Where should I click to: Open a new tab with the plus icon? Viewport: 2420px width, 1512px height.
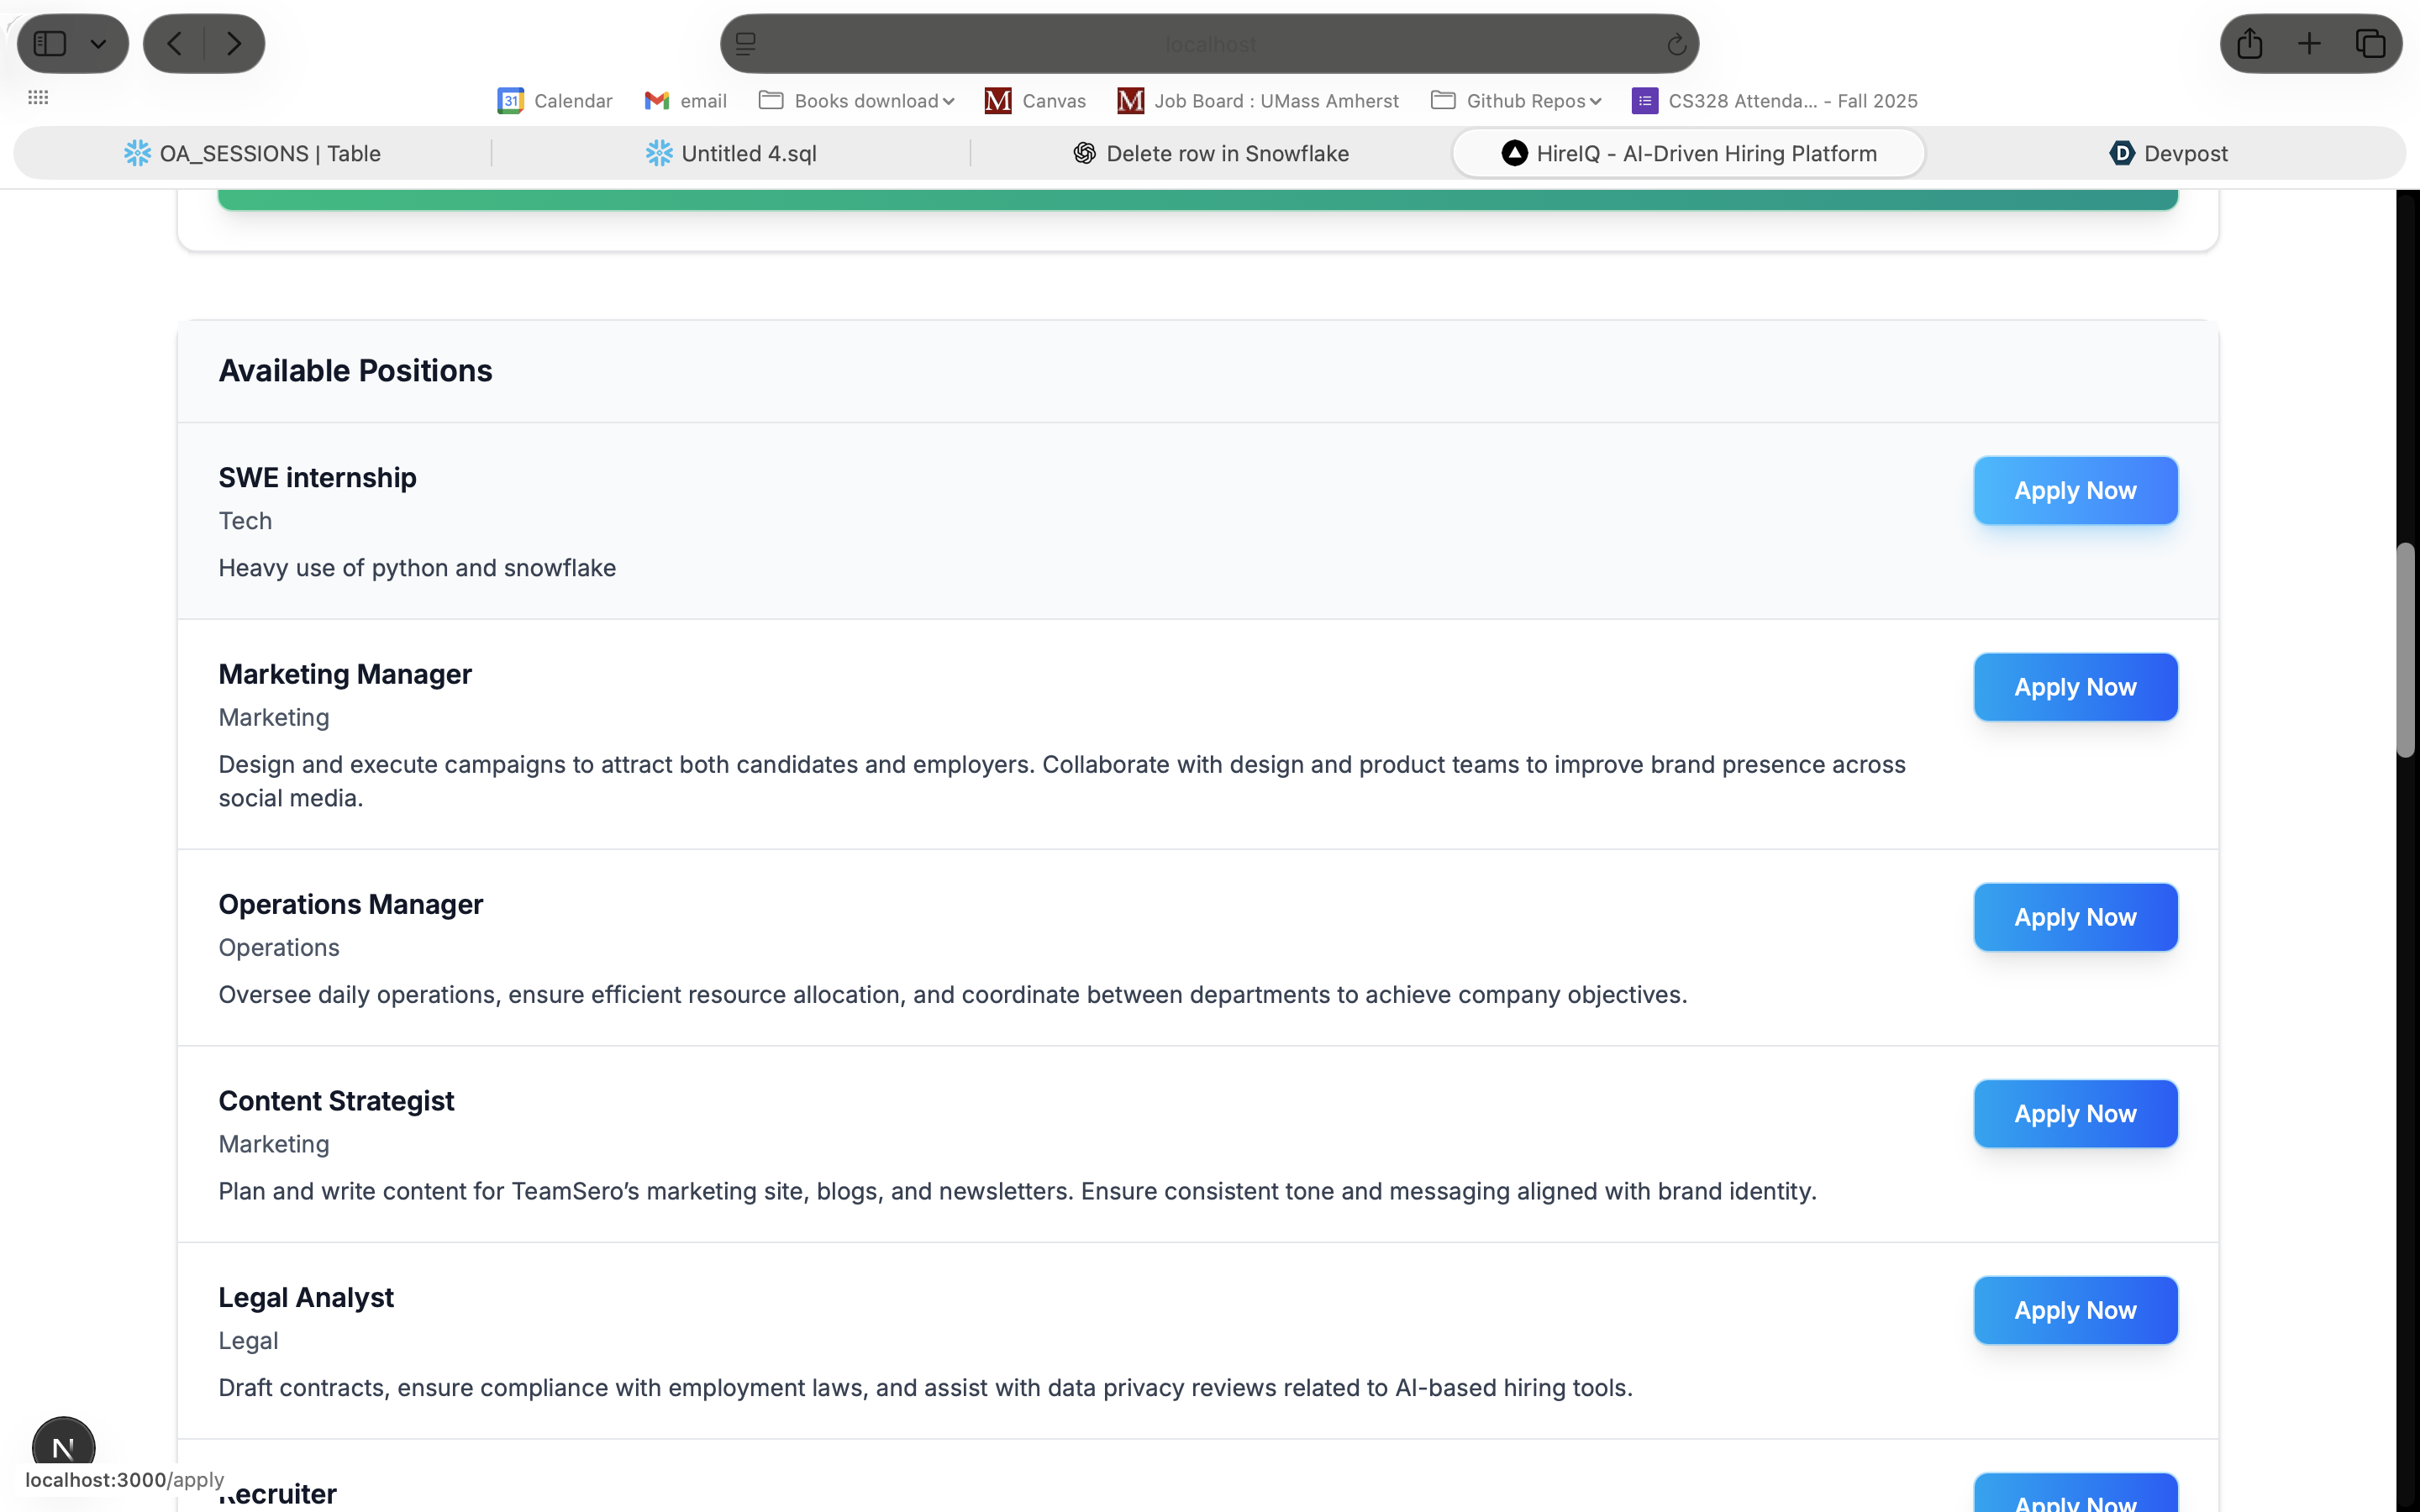click(x=2309, y=44)
